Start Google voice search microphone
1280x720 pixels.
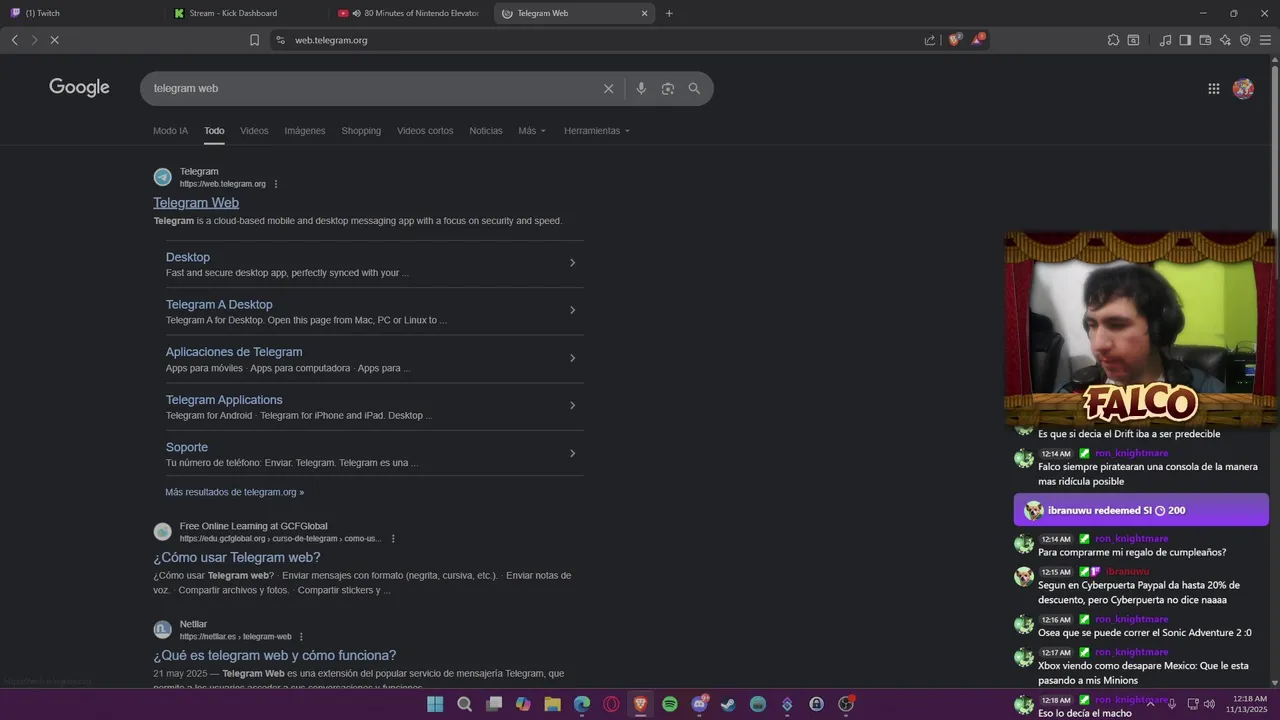(641, 88)
